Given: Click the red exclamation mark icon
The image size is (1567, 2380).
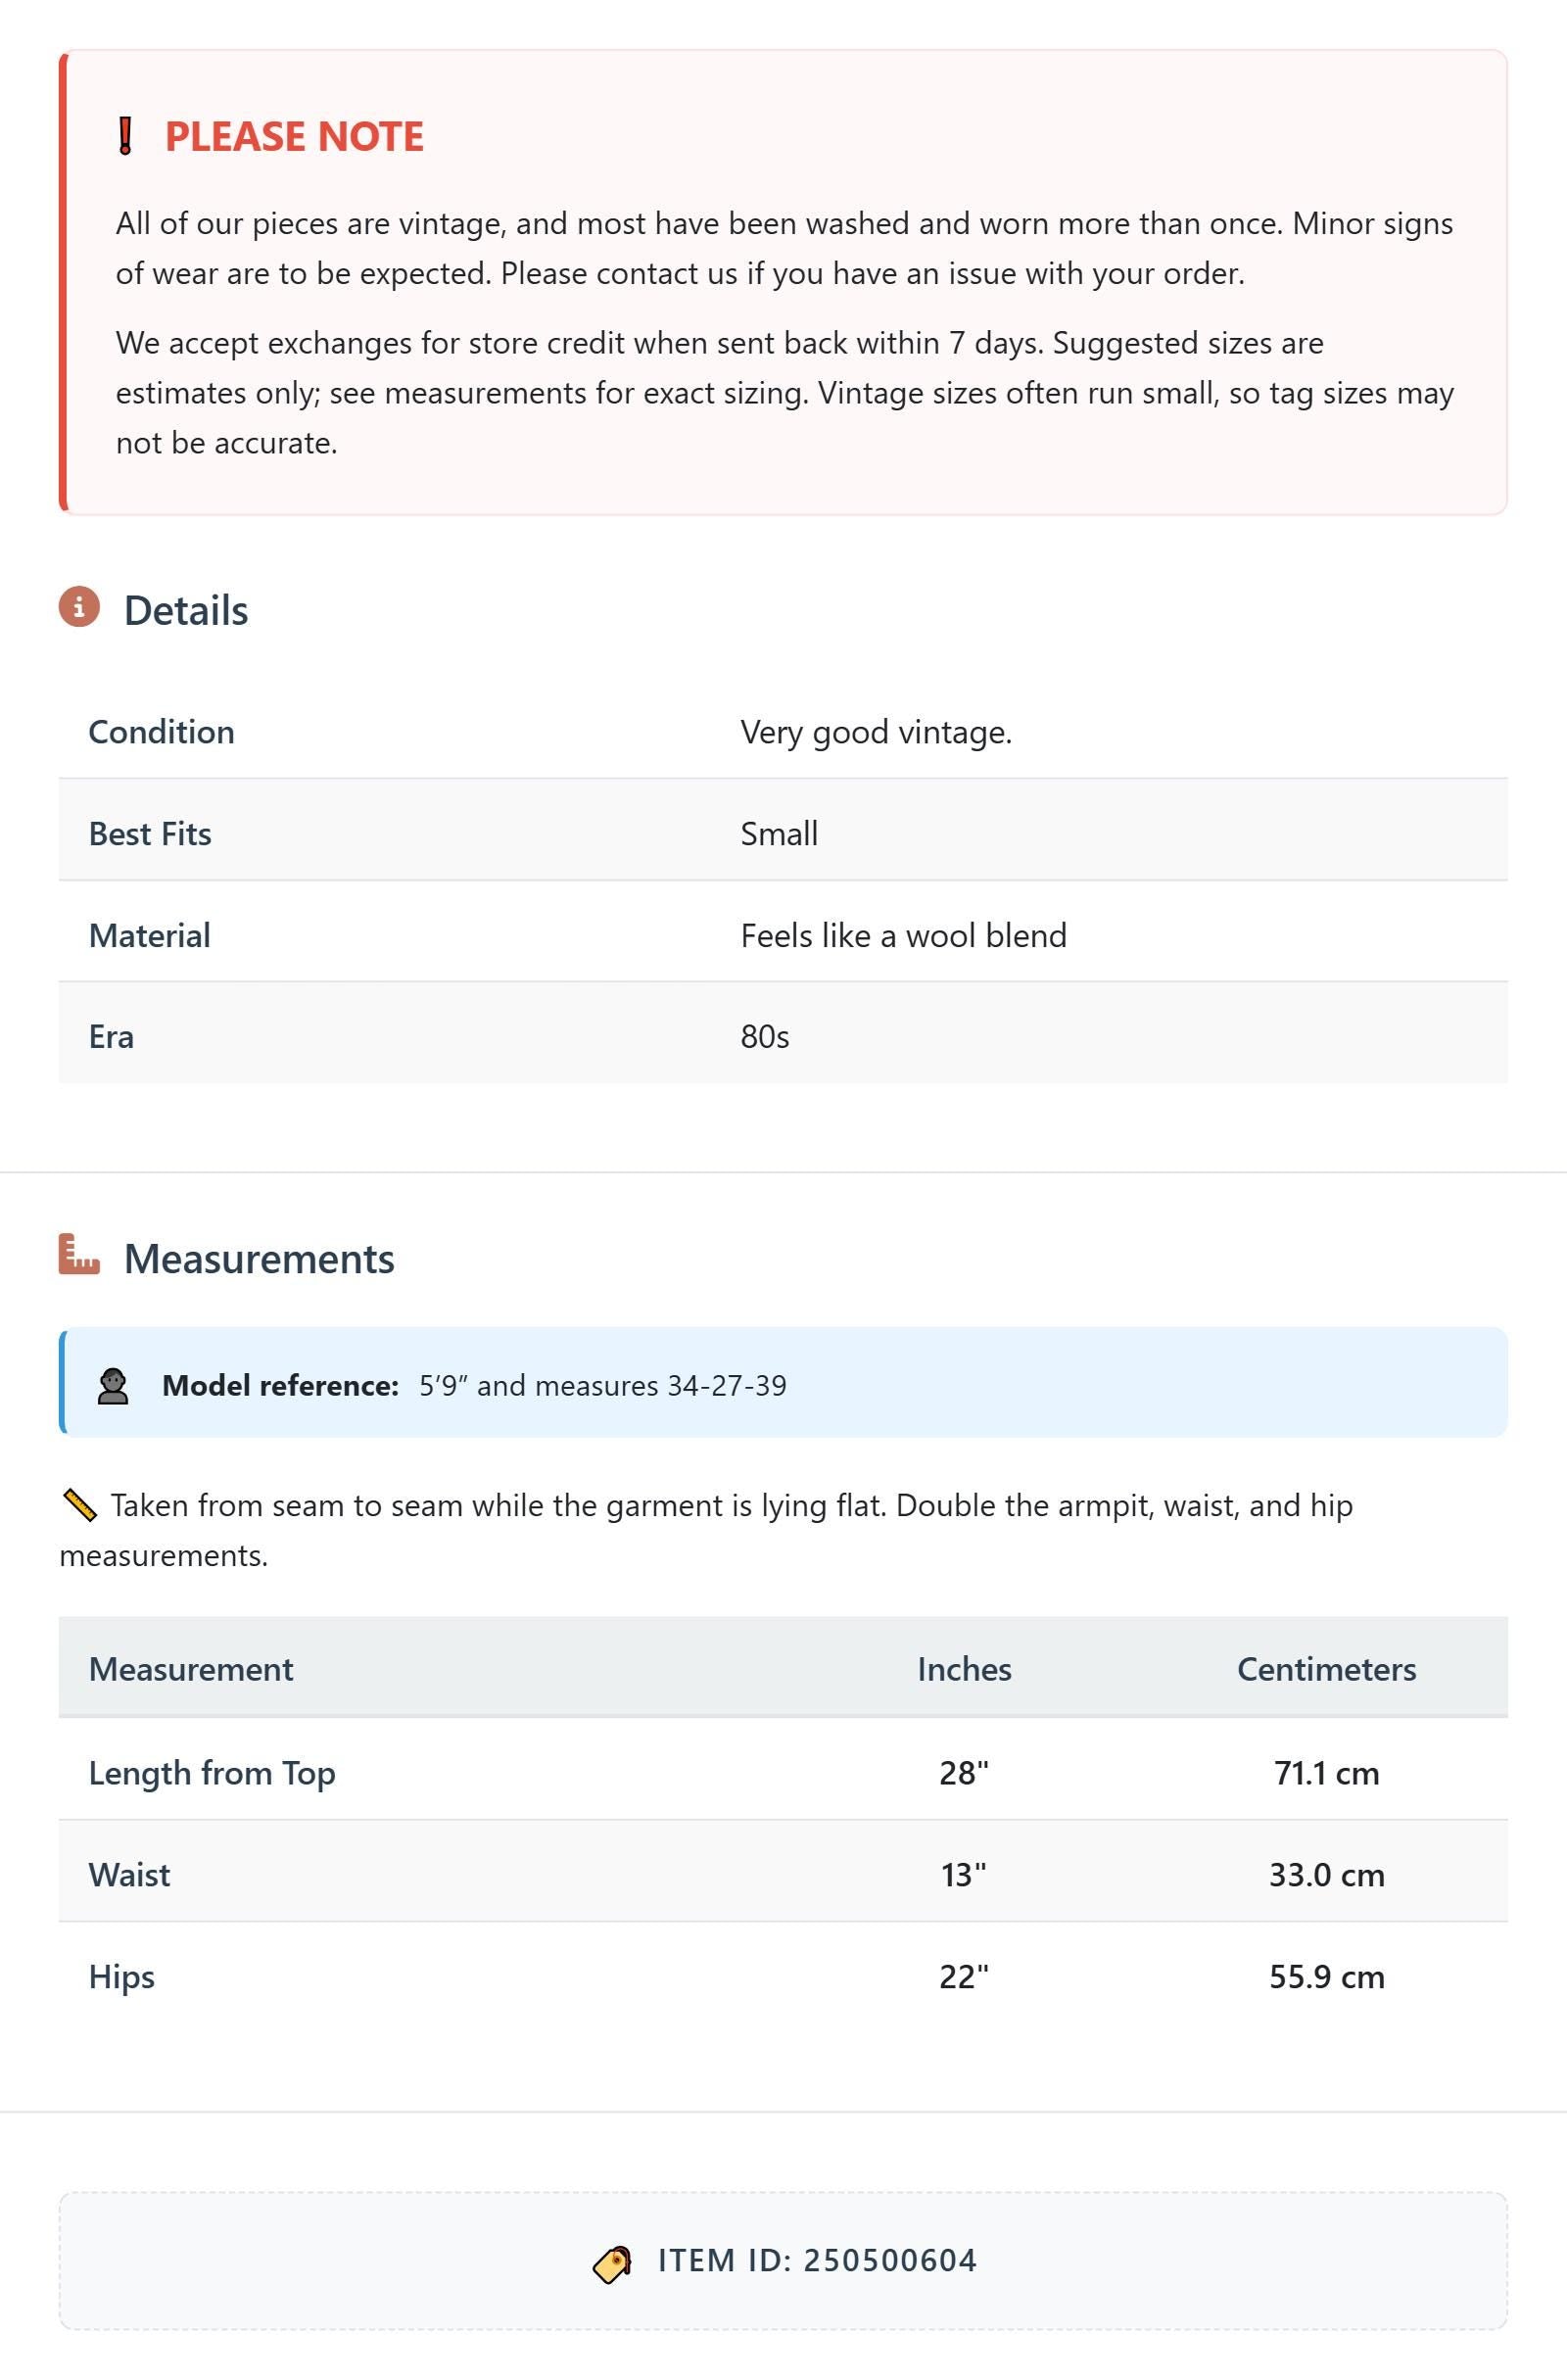Looking at the screenshot, I should point(125,136).
